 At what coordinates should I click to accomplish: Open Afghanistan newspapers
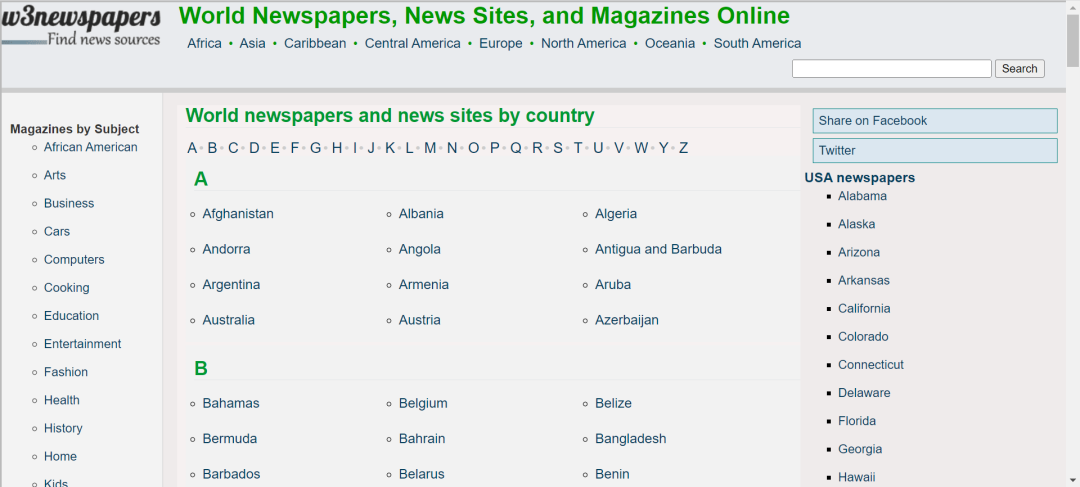[x=238, y=214]
